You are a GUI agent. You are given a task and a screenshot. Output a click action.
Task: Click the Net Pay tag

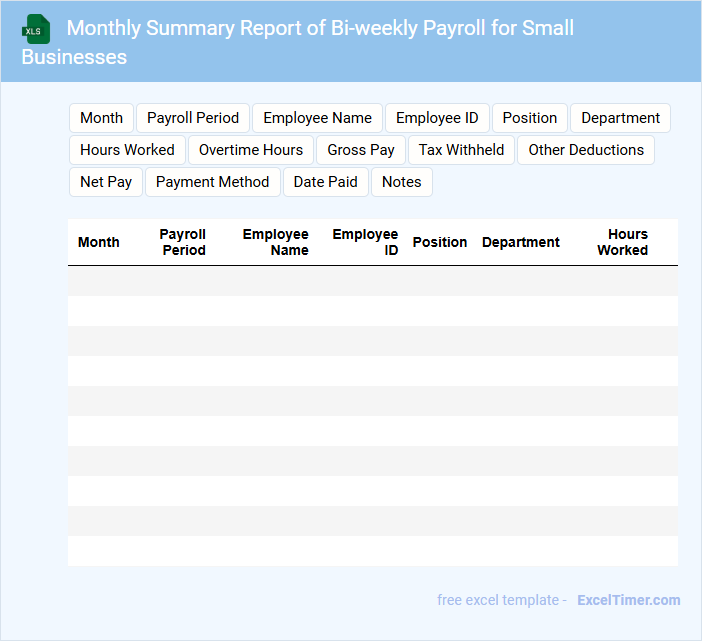106,182
